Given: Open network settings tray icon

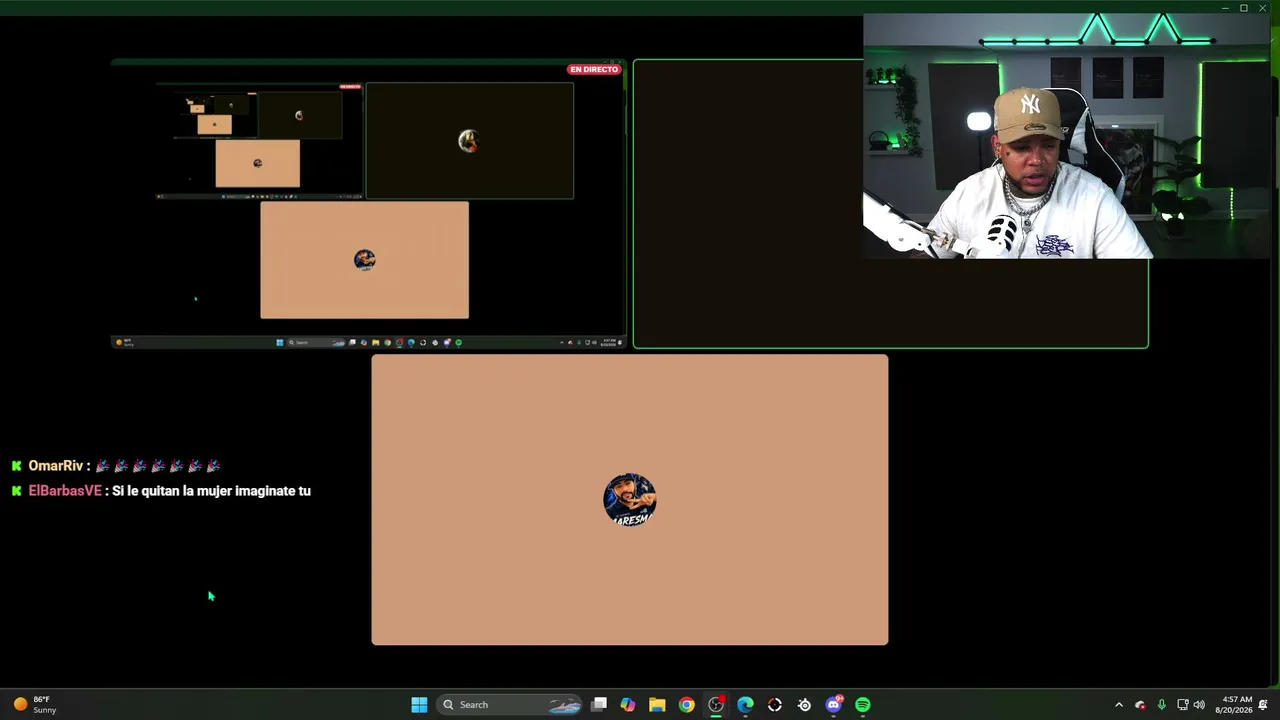Looking at the screenshot, I should (x=1182, y=705).
